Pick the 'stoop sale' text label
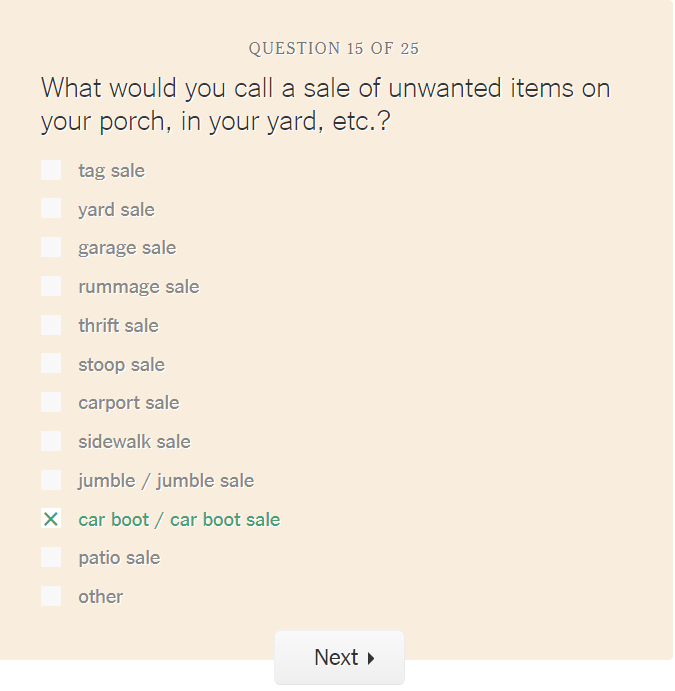675x691 pixels. point(121,364)
